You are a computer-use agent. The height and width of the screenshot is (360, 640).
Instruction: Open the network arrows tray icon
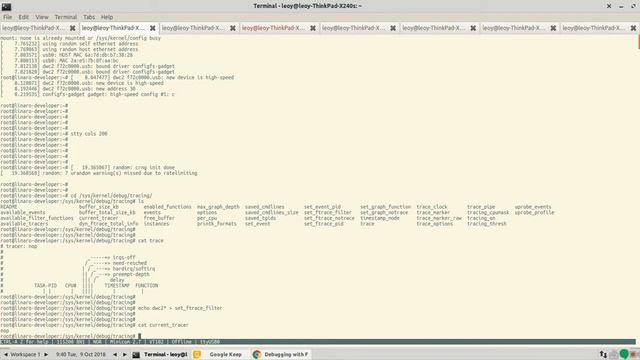(x=603, y=354)
